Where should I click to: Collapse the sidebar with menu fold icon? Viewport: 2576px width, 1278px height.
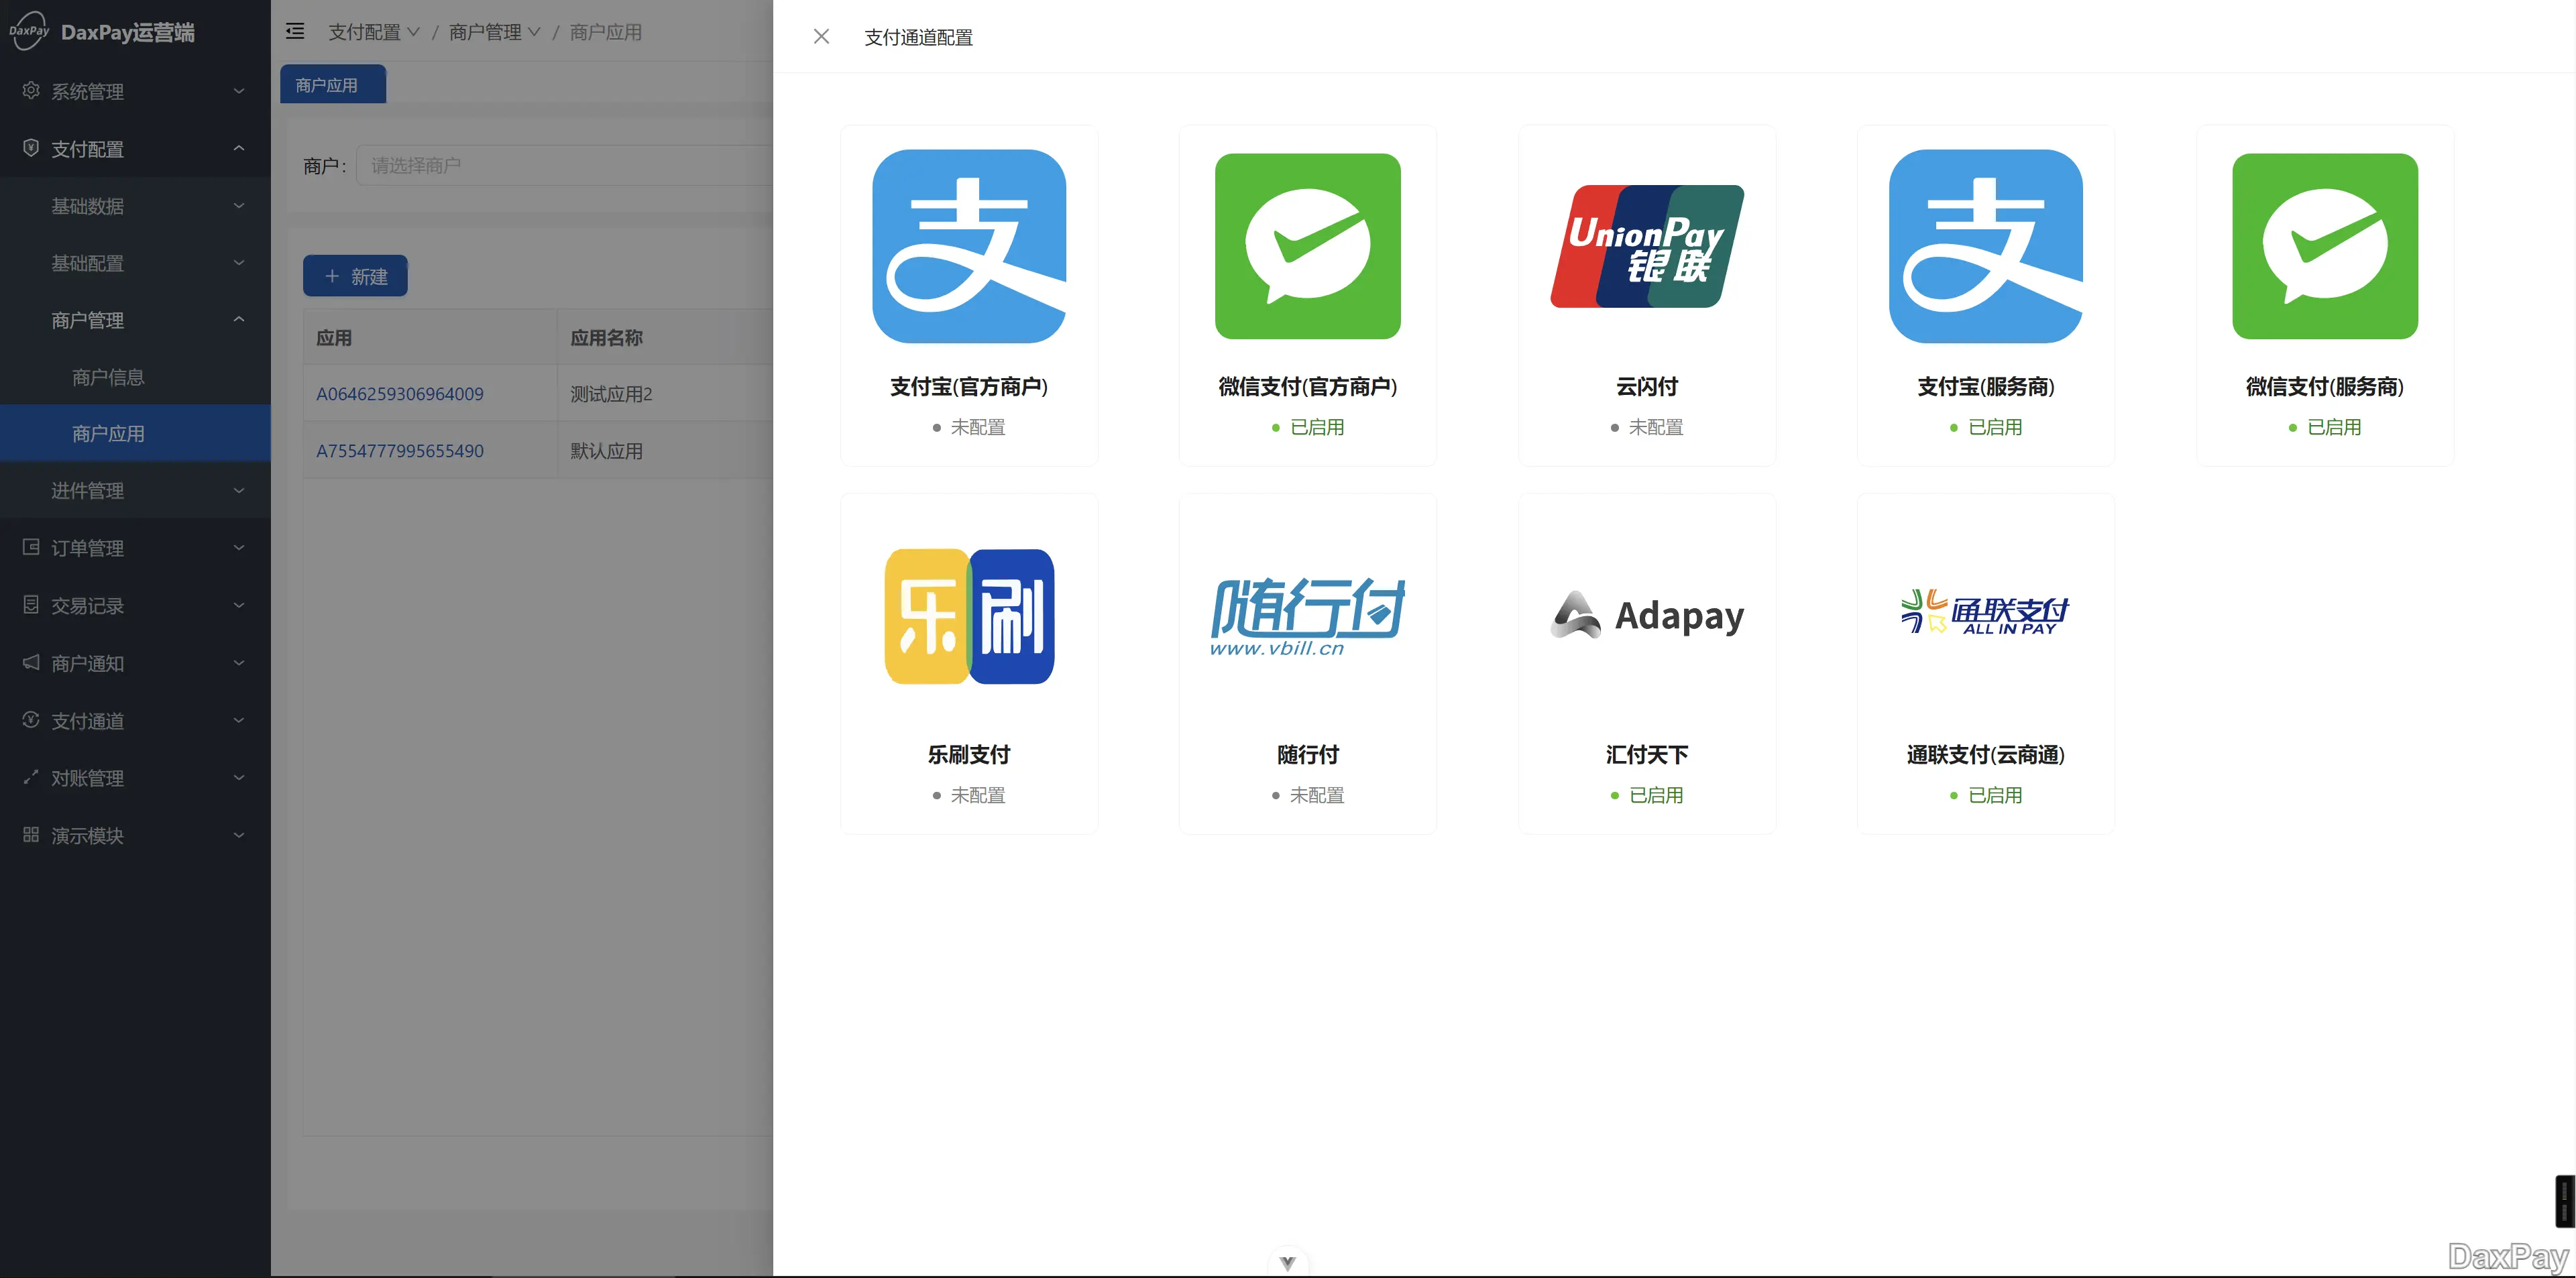pyautogui.click(x=295, y=32)
